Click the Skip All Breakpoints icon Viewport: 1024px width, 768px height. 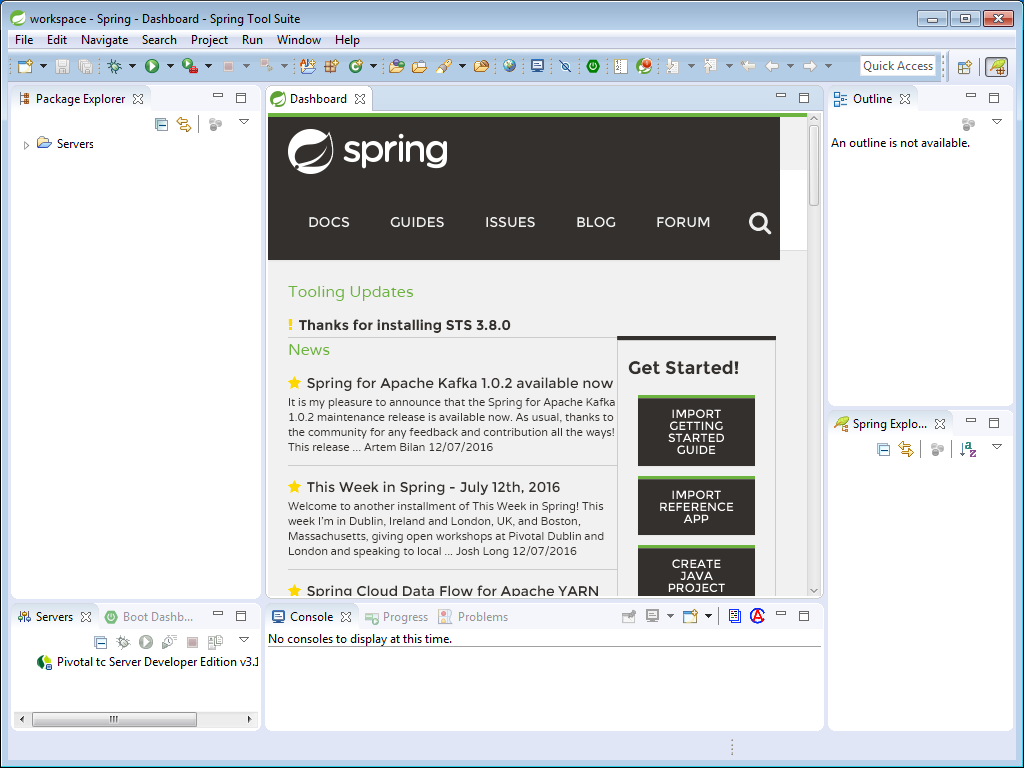[566, 66]
